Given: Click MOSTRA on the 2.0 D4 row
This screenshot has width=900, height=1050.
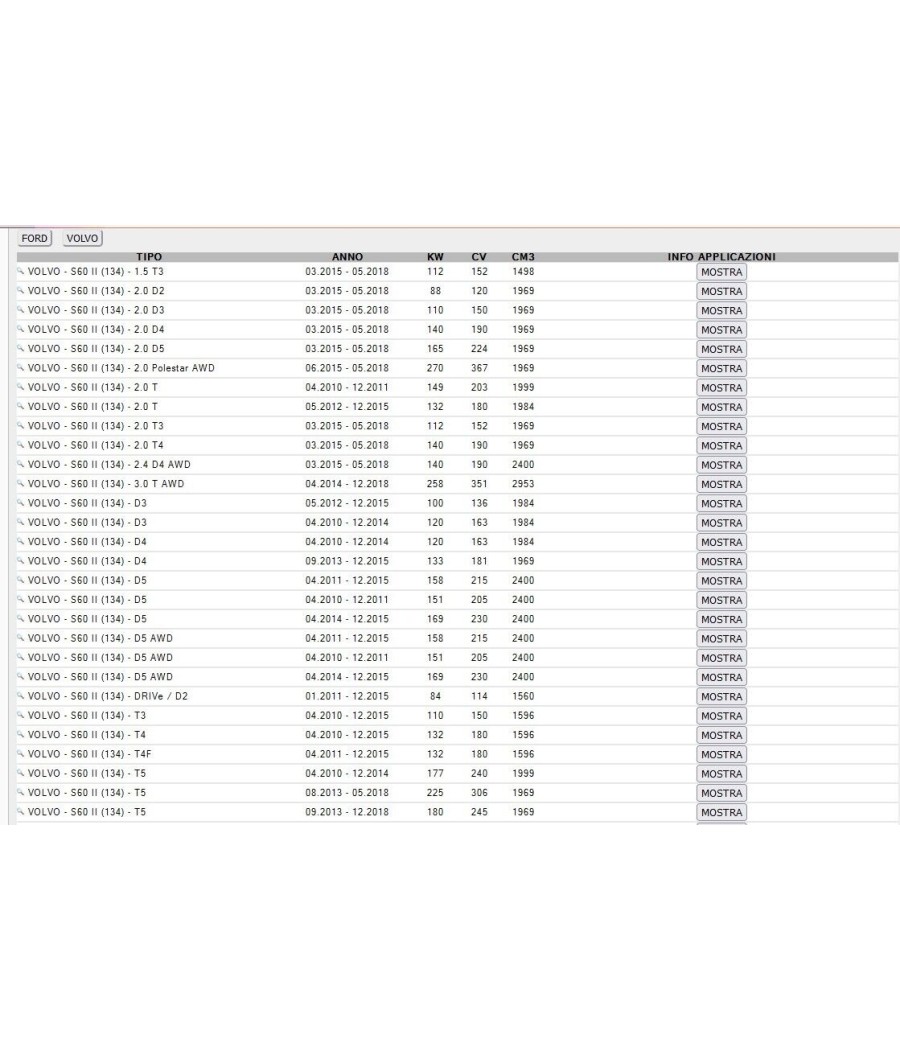Looking at the screenshot, I should [x=721, y=330].
